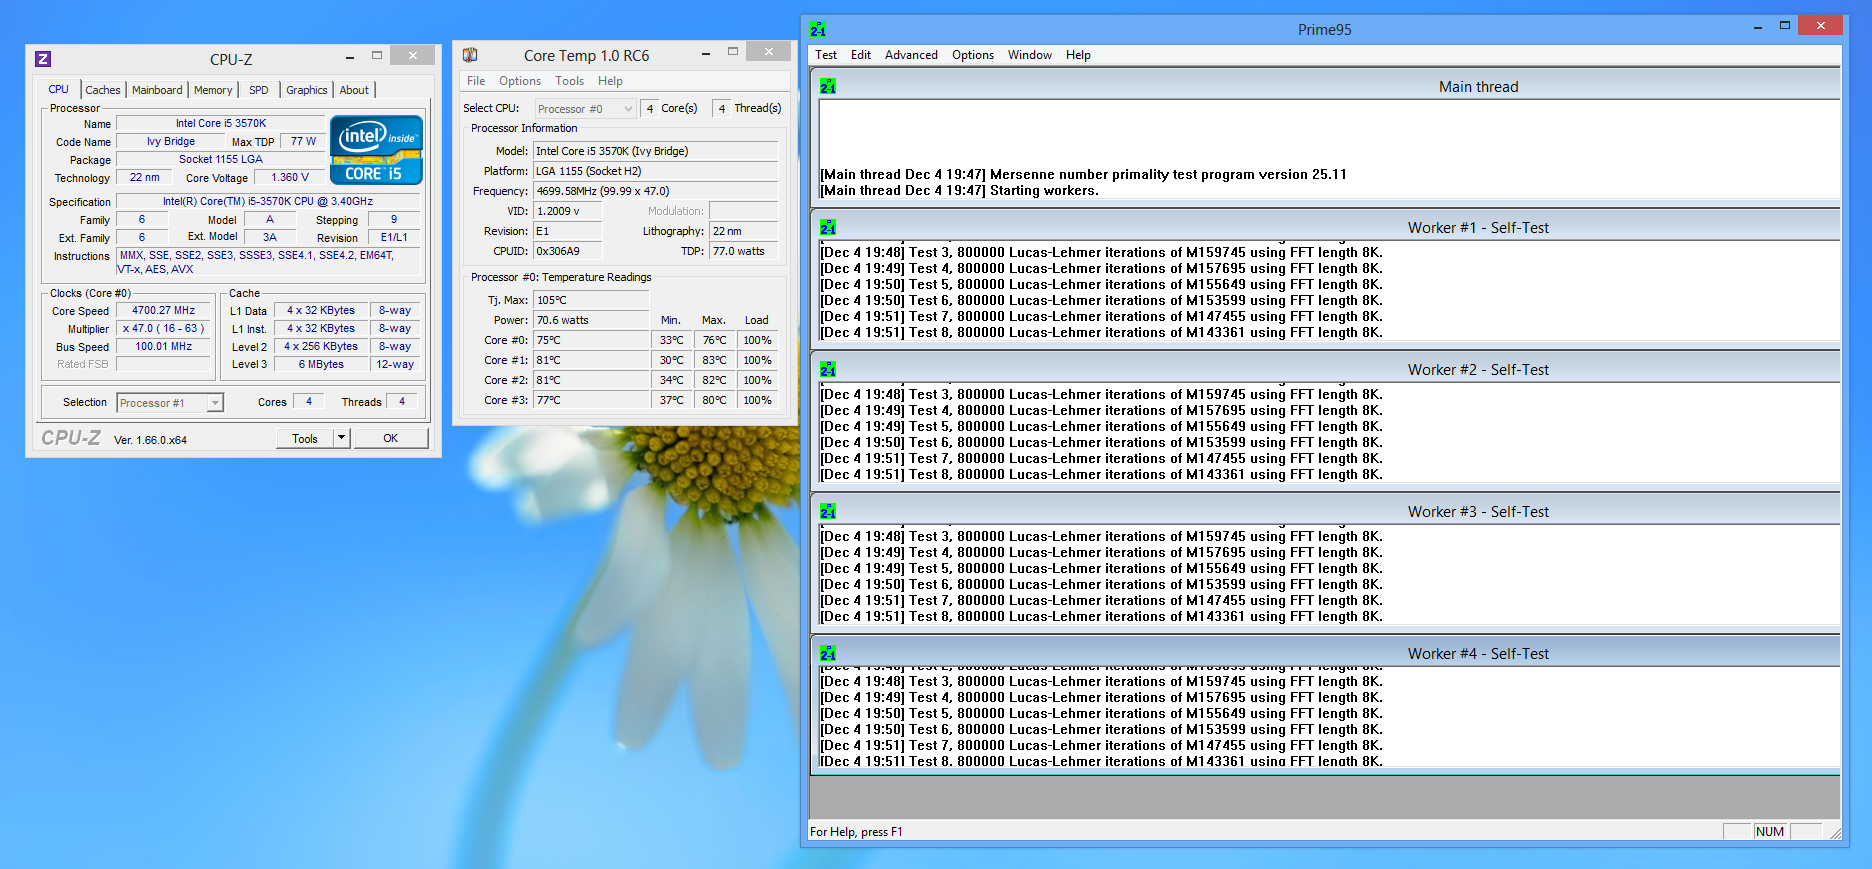Open the Test menu in Prime95

(x=826, y=55)
